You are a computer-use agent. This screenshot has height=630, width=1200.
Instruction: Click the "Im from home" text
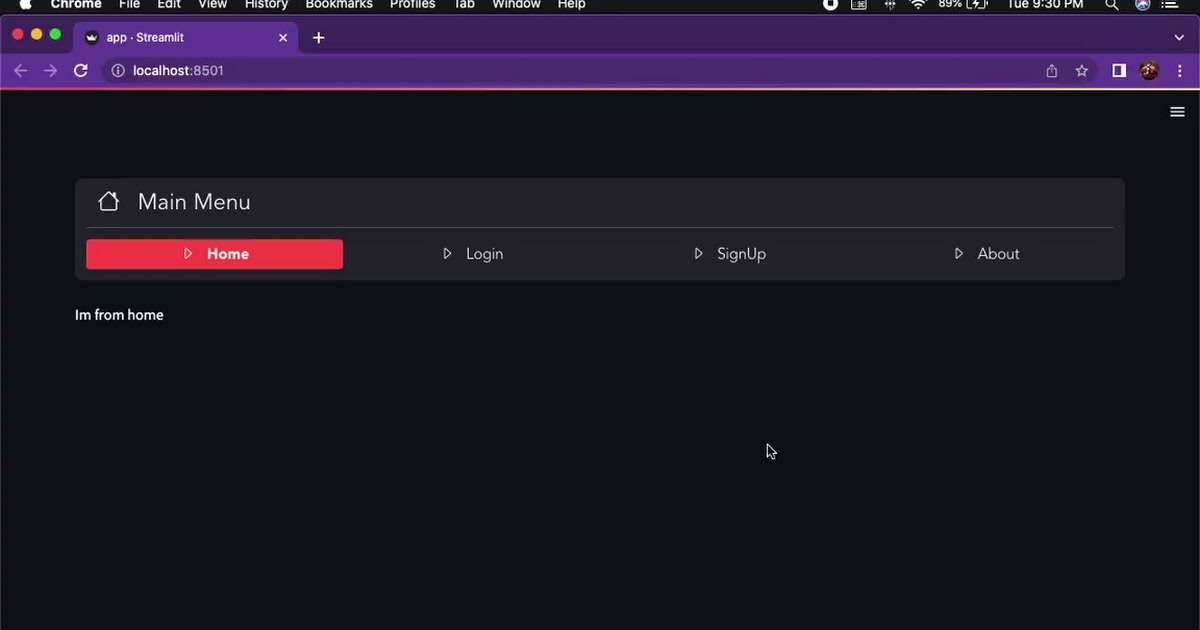(x=119, y=315)
